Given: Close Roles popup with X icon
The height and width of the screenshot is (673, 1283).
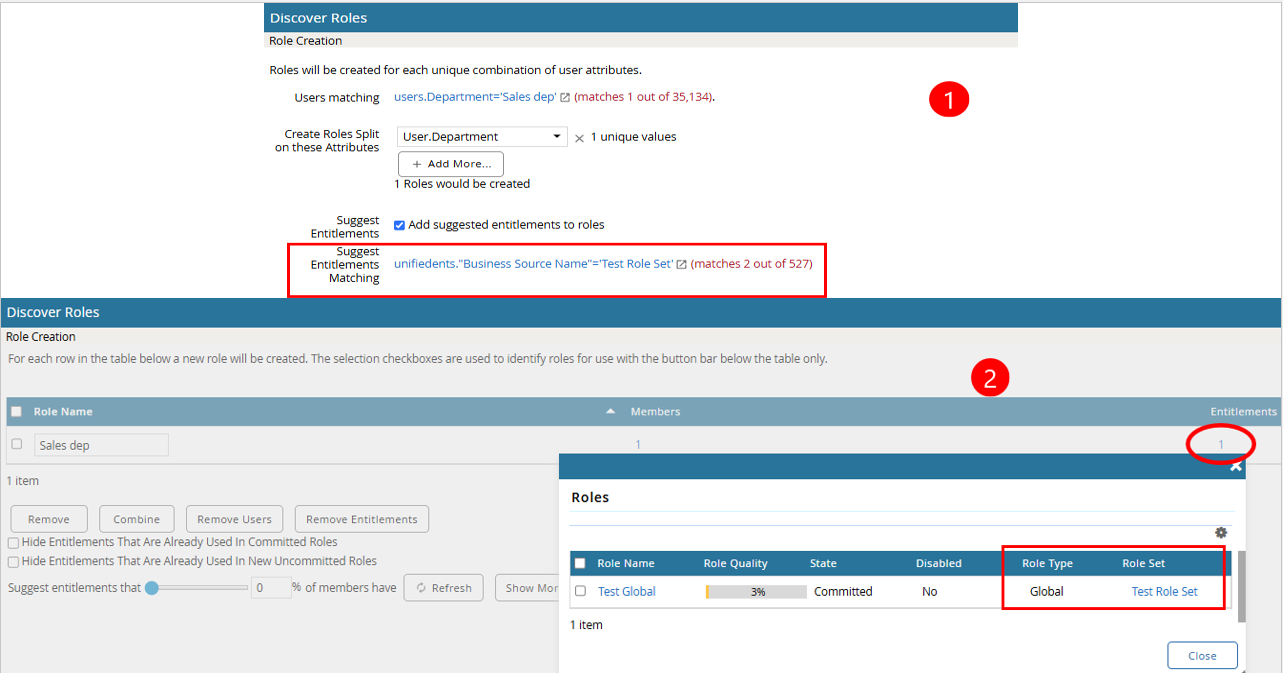Looking at the screenshot, I should coord(1236,466).
